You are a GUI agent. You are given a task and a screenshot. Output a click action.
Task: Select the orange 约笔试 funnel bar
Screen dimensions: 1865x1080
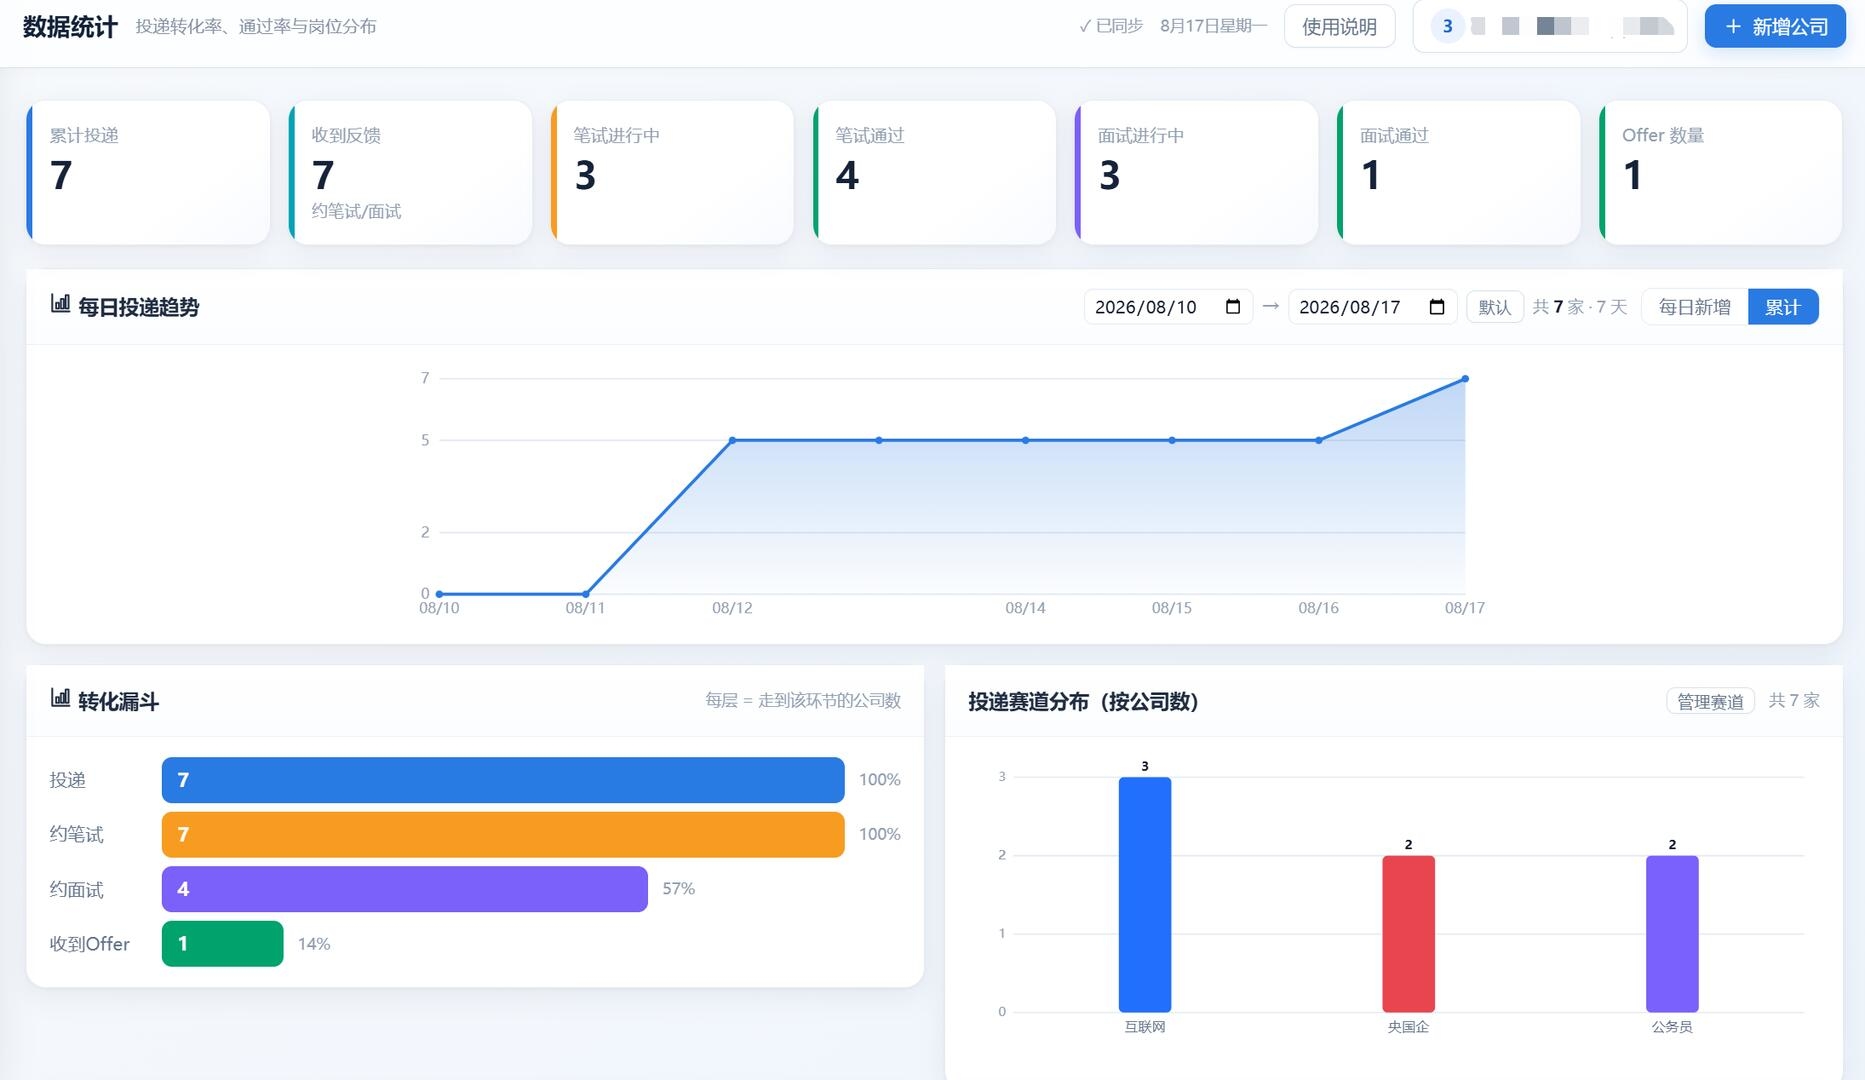(x=503, y=834)
